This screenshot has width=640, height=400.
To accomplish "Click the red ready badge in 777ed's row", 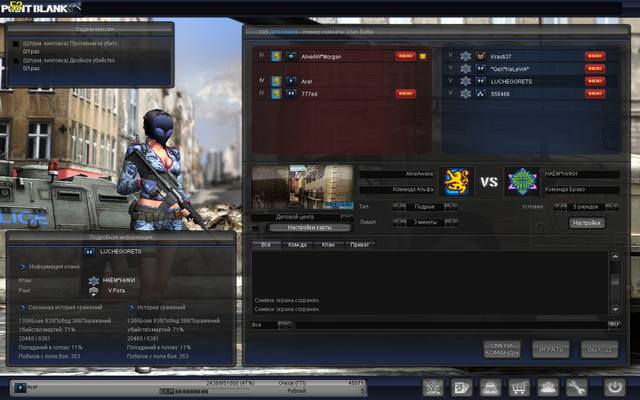I will [x=406, y=94].
